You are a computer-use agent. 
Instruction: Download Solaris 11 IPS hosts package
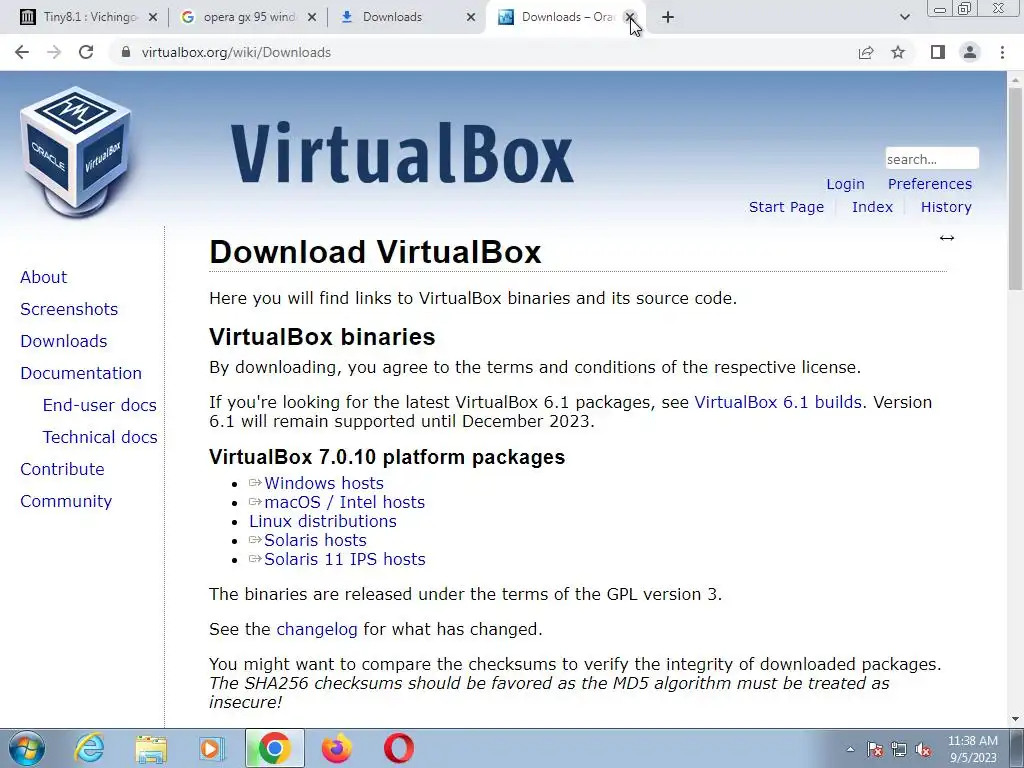[x=345, y=559]
